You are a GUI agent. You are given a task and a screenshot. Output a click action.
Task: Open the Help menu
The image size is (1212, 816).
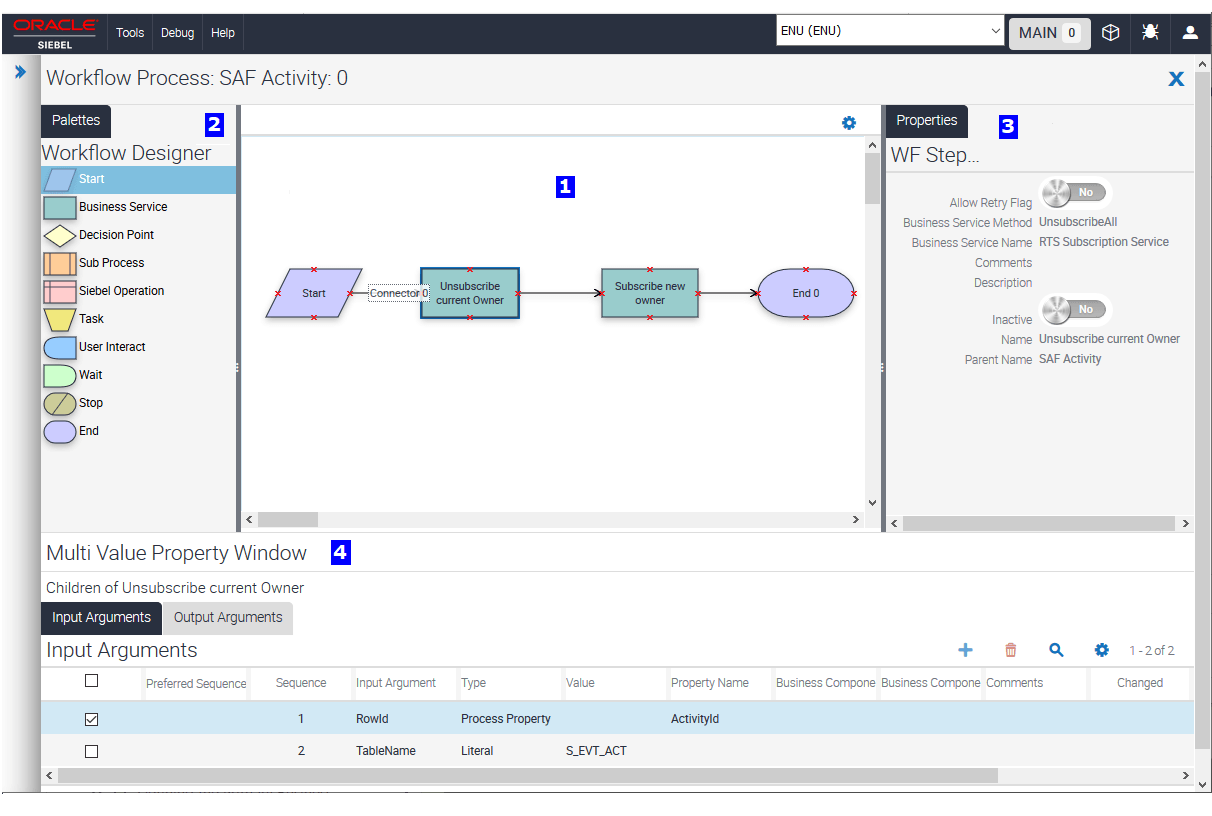click(223, 33)
